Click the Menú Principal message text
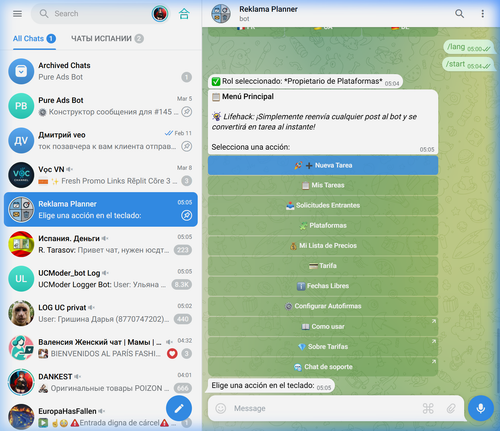The width and height of the screenshot is (500, 431). tap(248, 97)
